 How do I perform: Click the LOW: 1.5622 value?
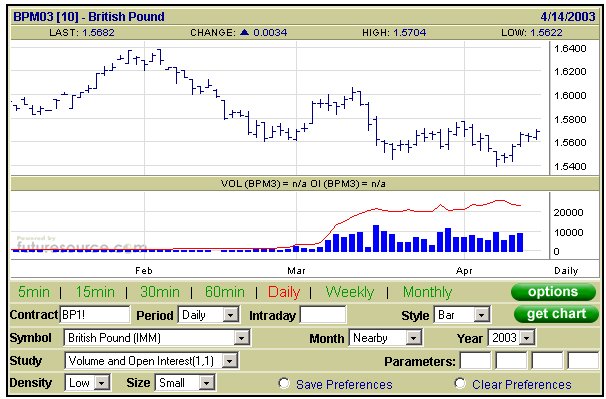[531, 32]
